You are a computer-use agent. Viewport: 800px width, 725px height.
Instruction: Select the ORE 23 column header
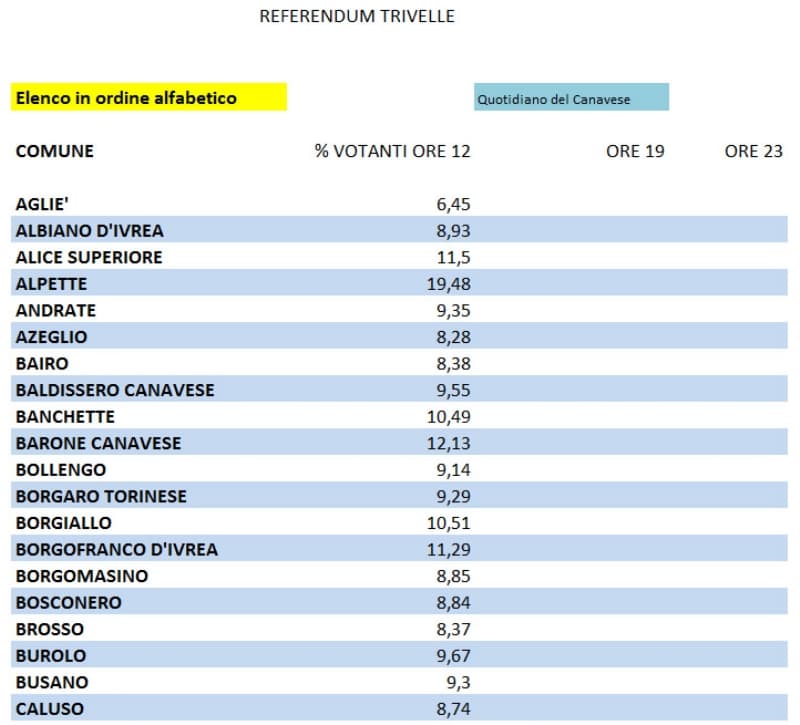click(753, 151)
